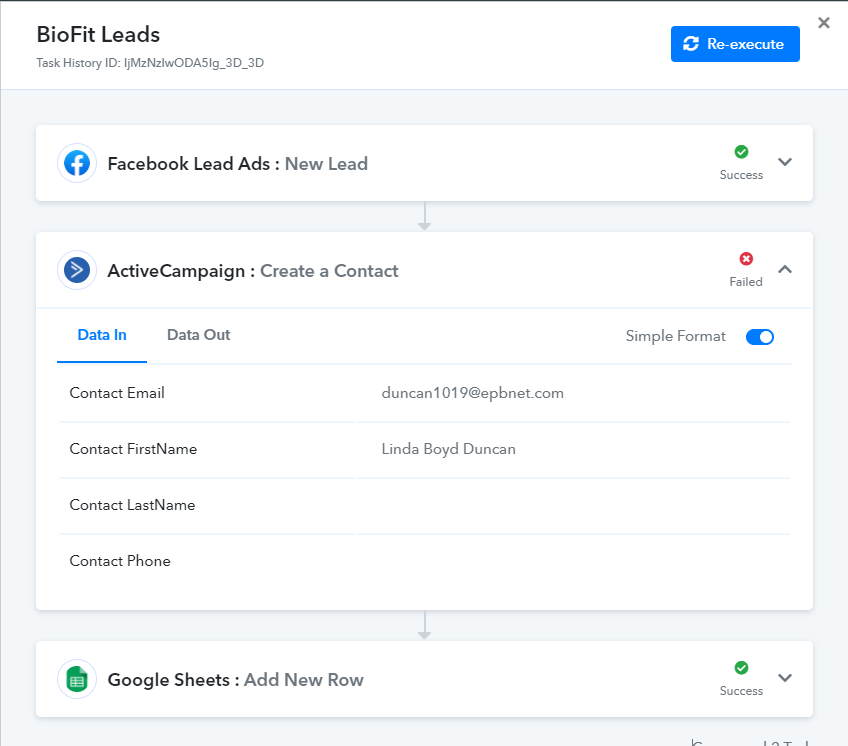The height and width of the screenshot is (746, 848).
Task: Switch to the Data In tab
Action: click(102, 335)
